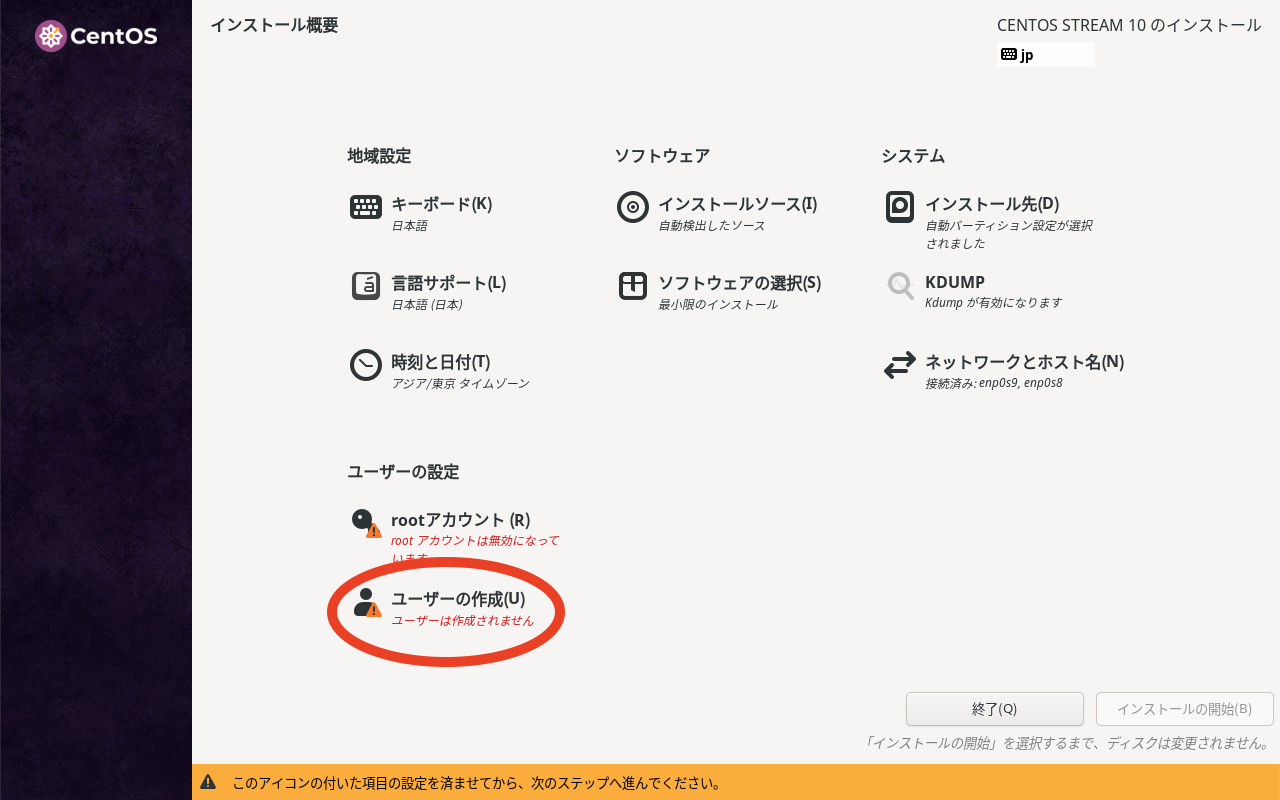This screenshot has width=1280, height=800.
Task: Click the ユーザーの設定 section heading
Action: coord(403,472)
